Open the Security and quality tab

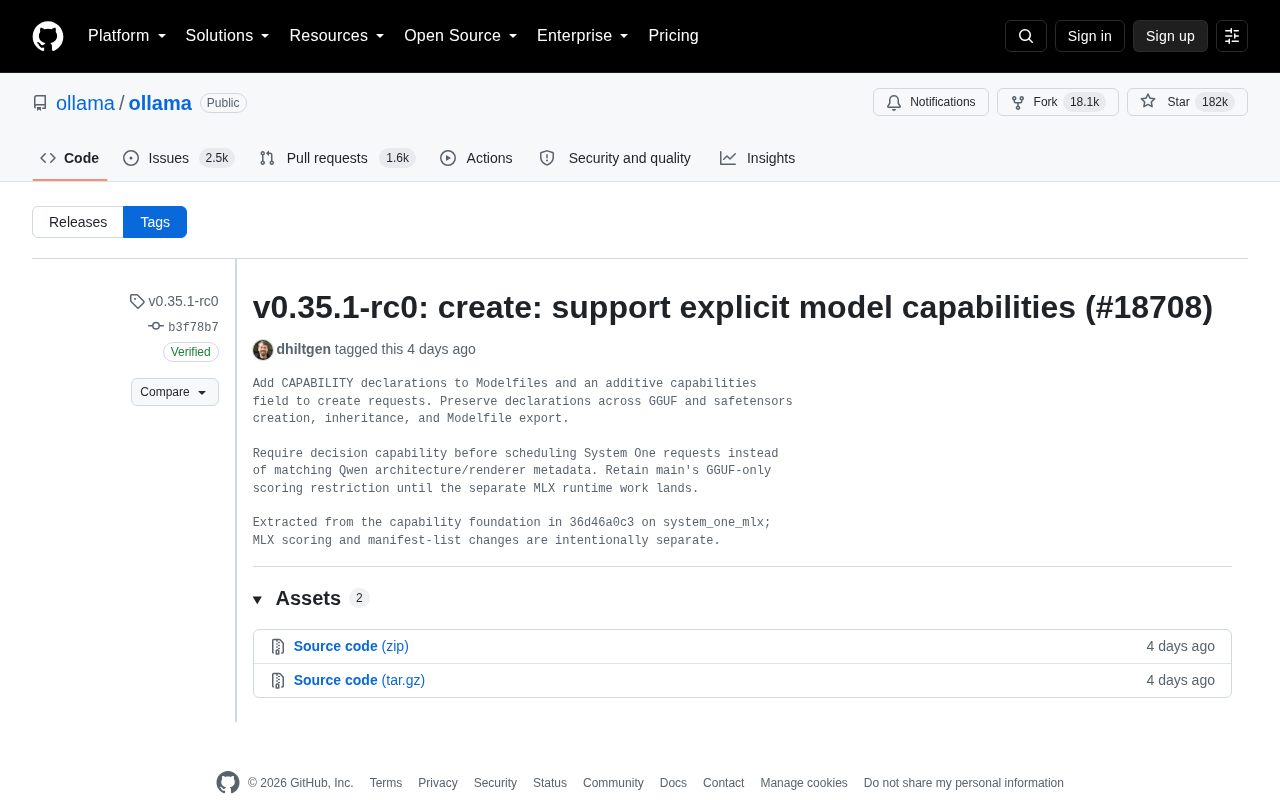coord(615,158)
